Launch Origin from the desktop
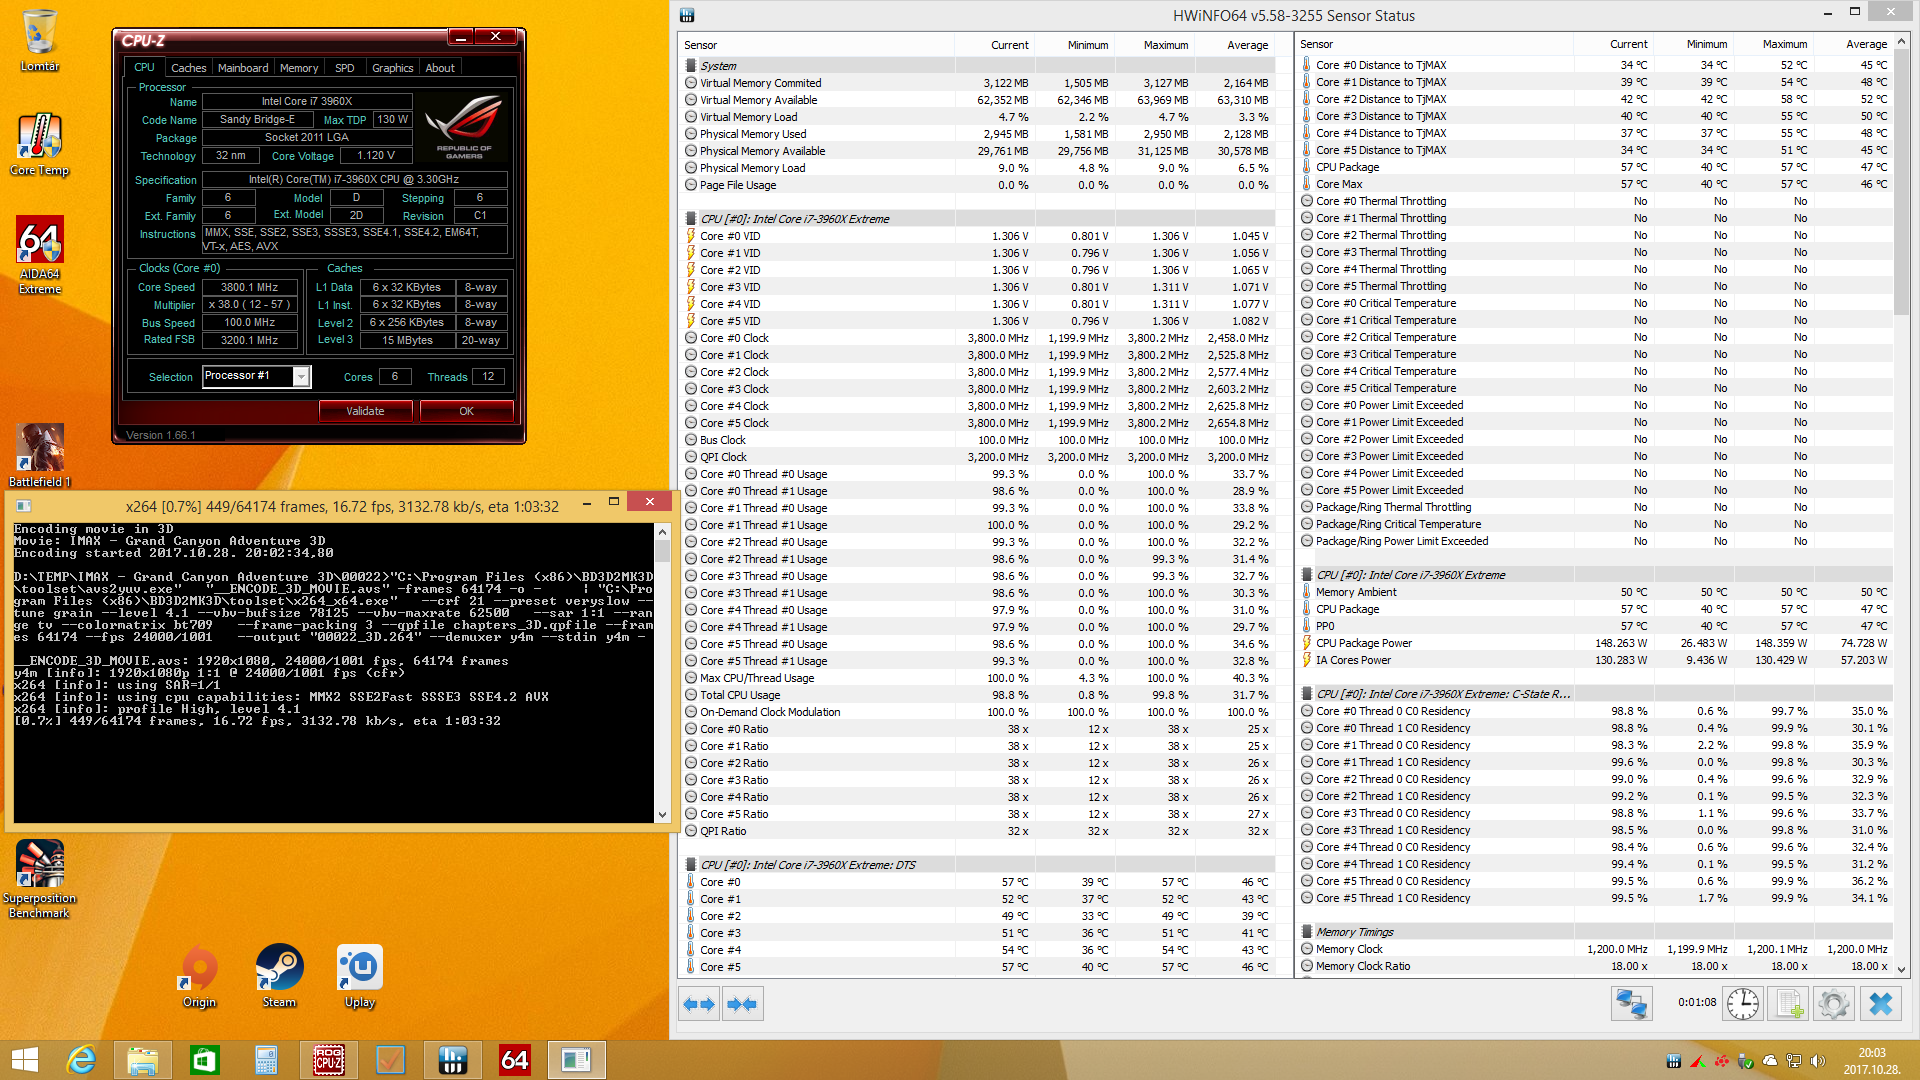Screen dimensions: 1920x1080 [199, 976]
